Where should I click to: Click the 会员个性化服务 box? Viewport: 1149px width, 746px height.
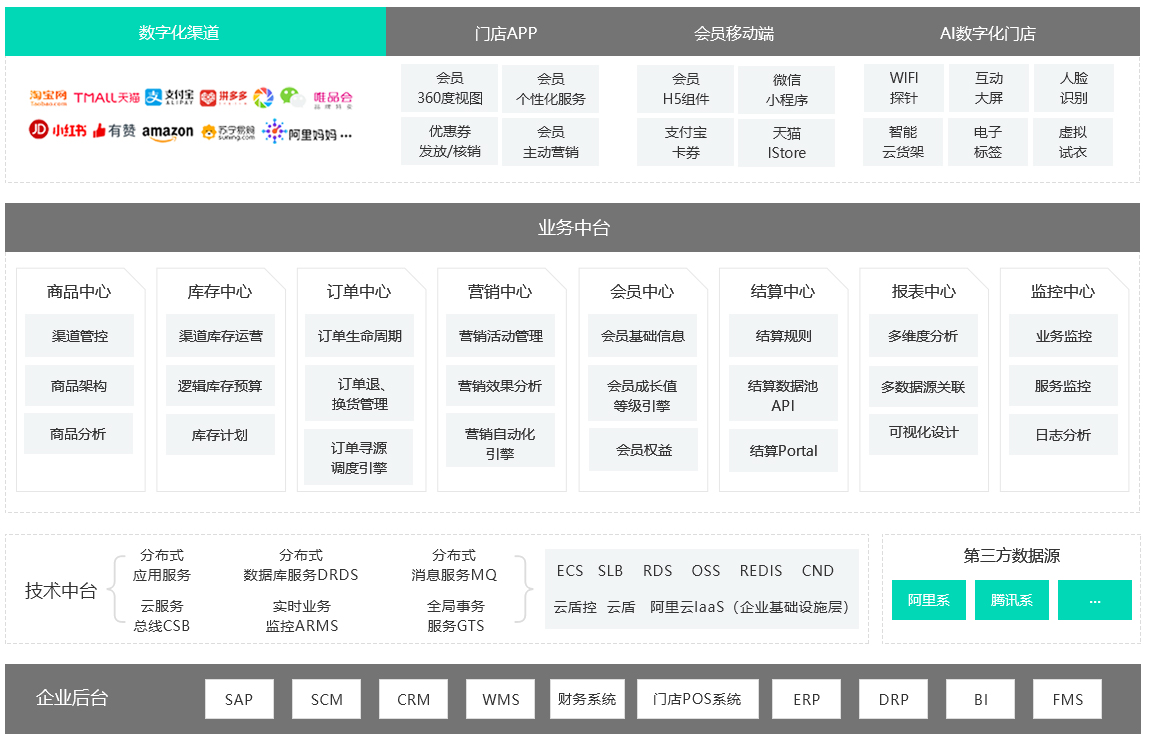(550, 89)
